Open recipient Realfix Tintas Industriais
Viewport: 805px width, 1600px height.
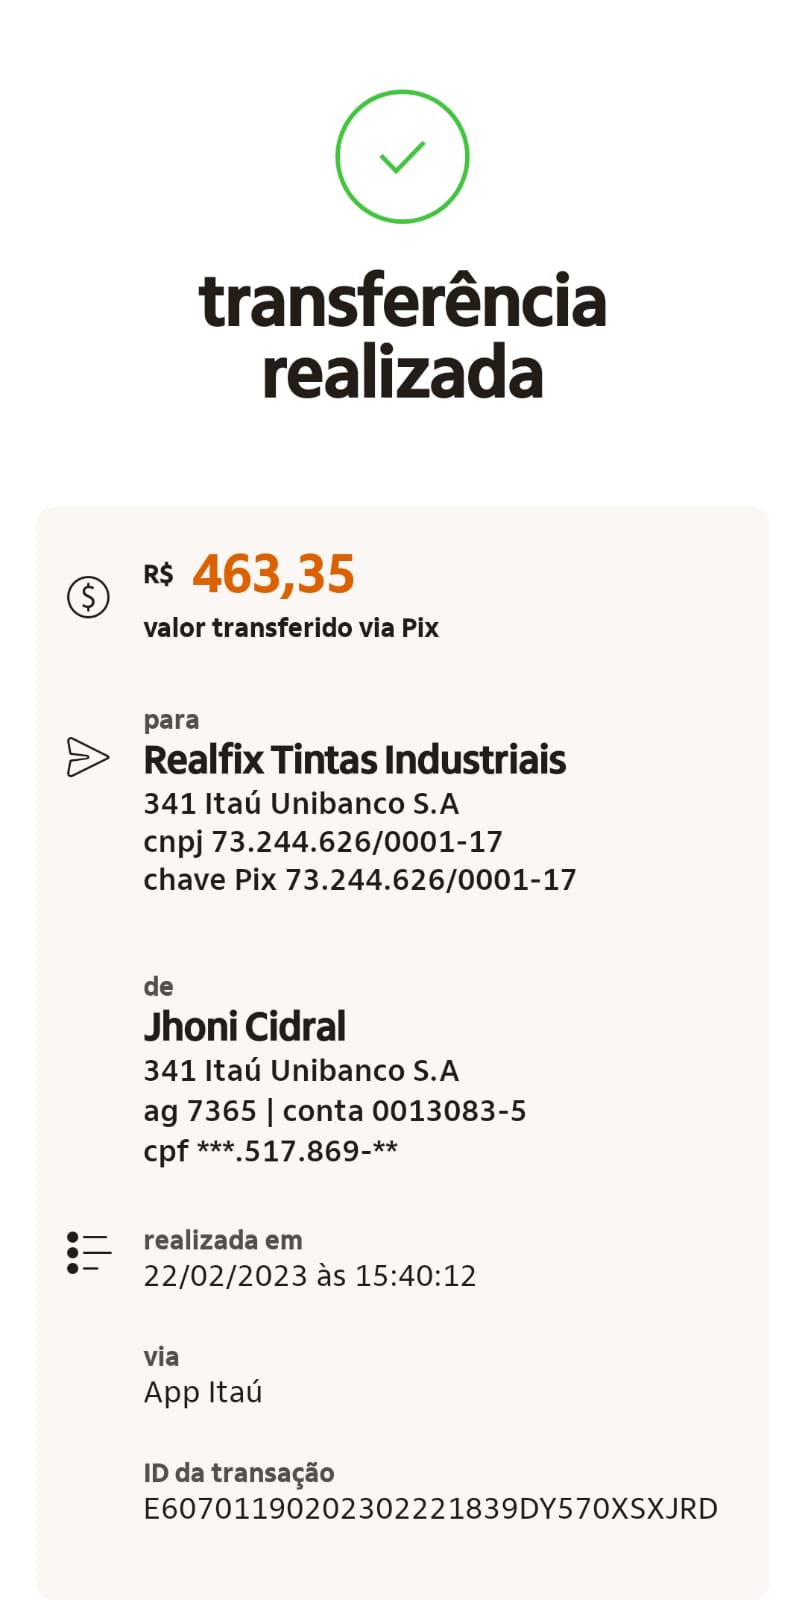tap(354, 760)
